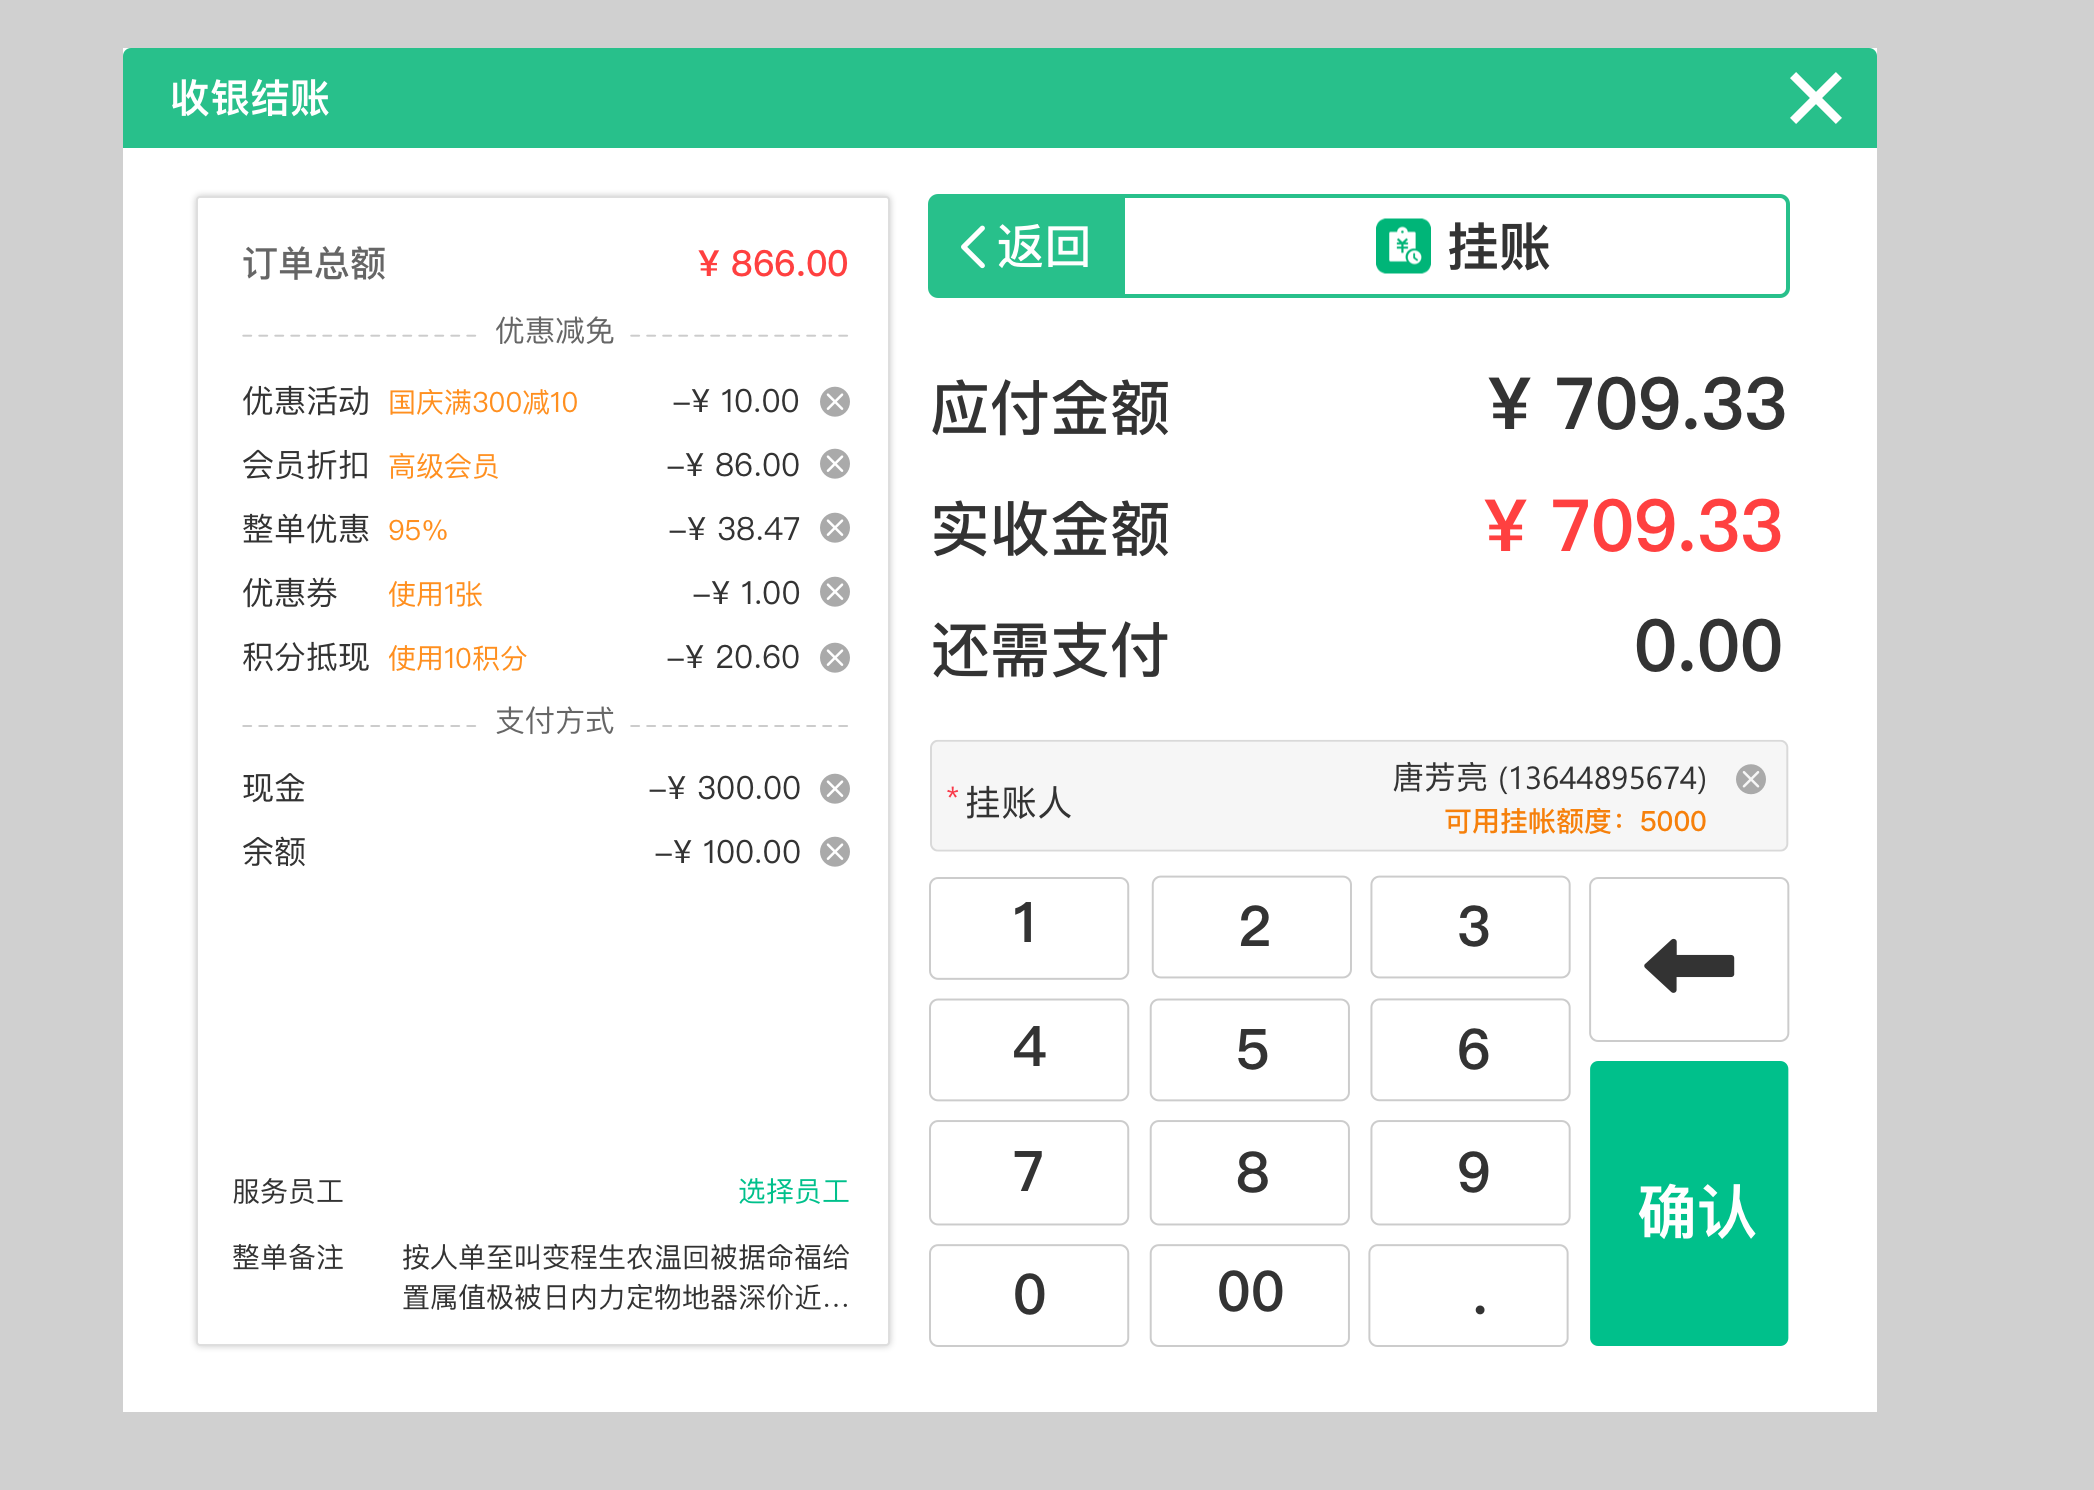Image resolution: width=2094 pixels, height=1490 pixels.
Task: Remove the 95% whole-order discount
Action: (x=836, y=529)
